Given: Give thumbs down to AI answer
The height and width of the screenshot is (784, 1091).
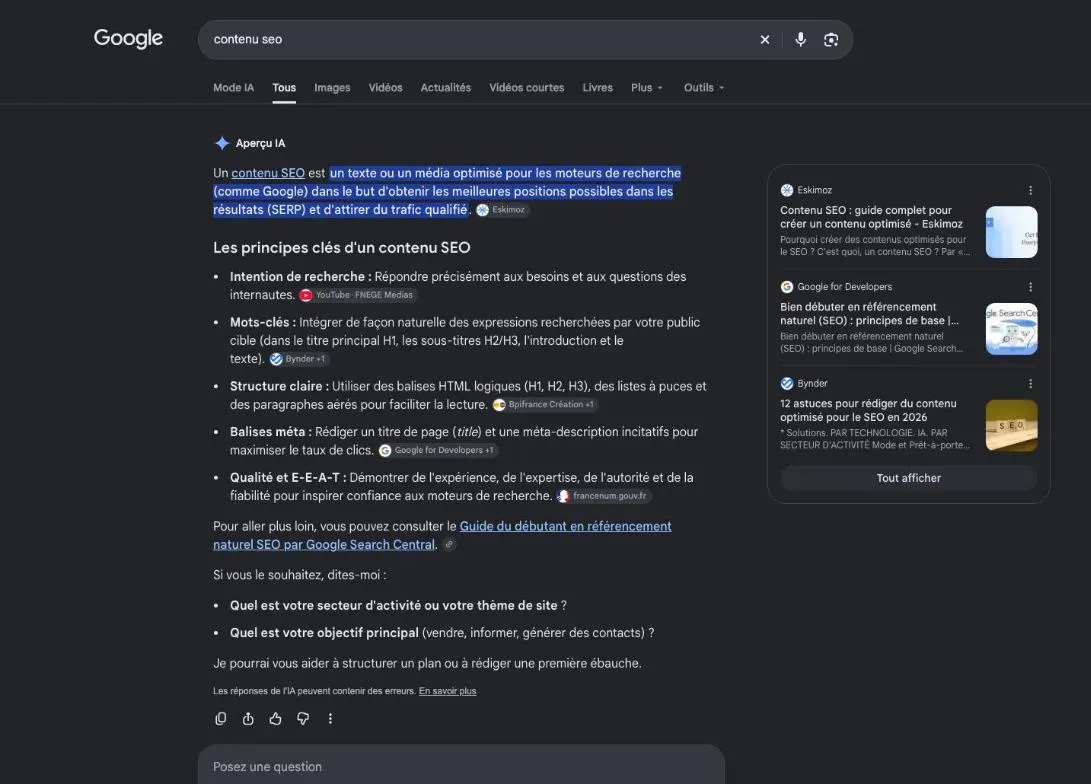Looking at the screenshot, I should click(x=303, y=719).
